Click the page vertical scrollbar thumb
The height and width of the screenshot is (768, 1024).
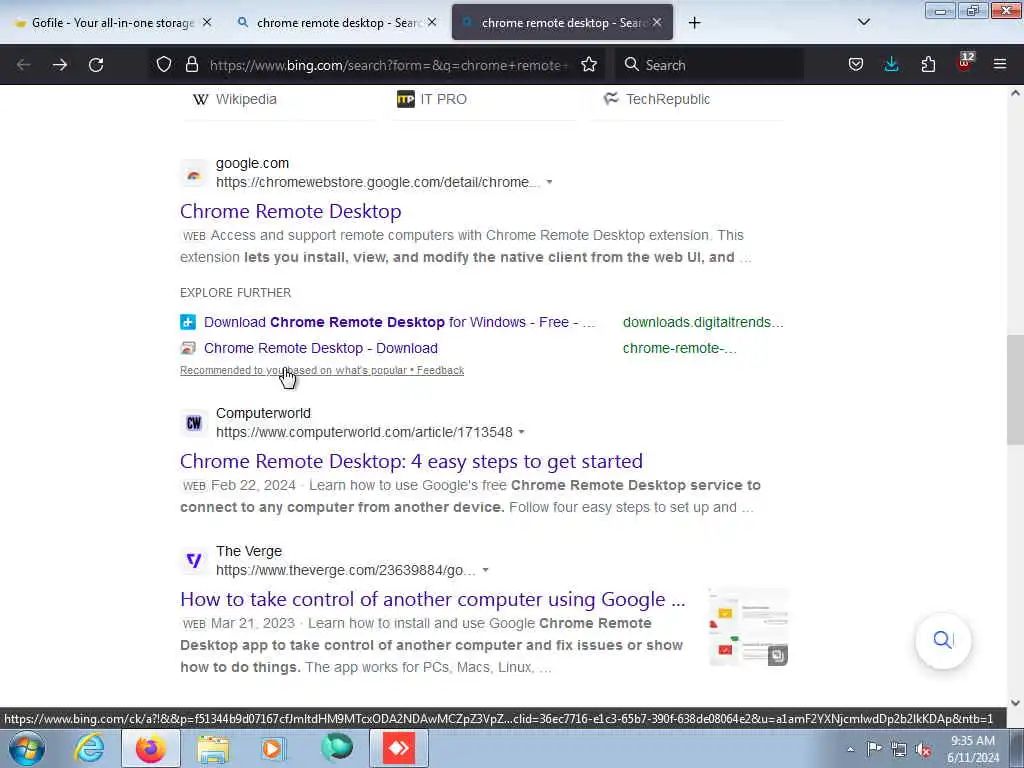coord(1015,389)
